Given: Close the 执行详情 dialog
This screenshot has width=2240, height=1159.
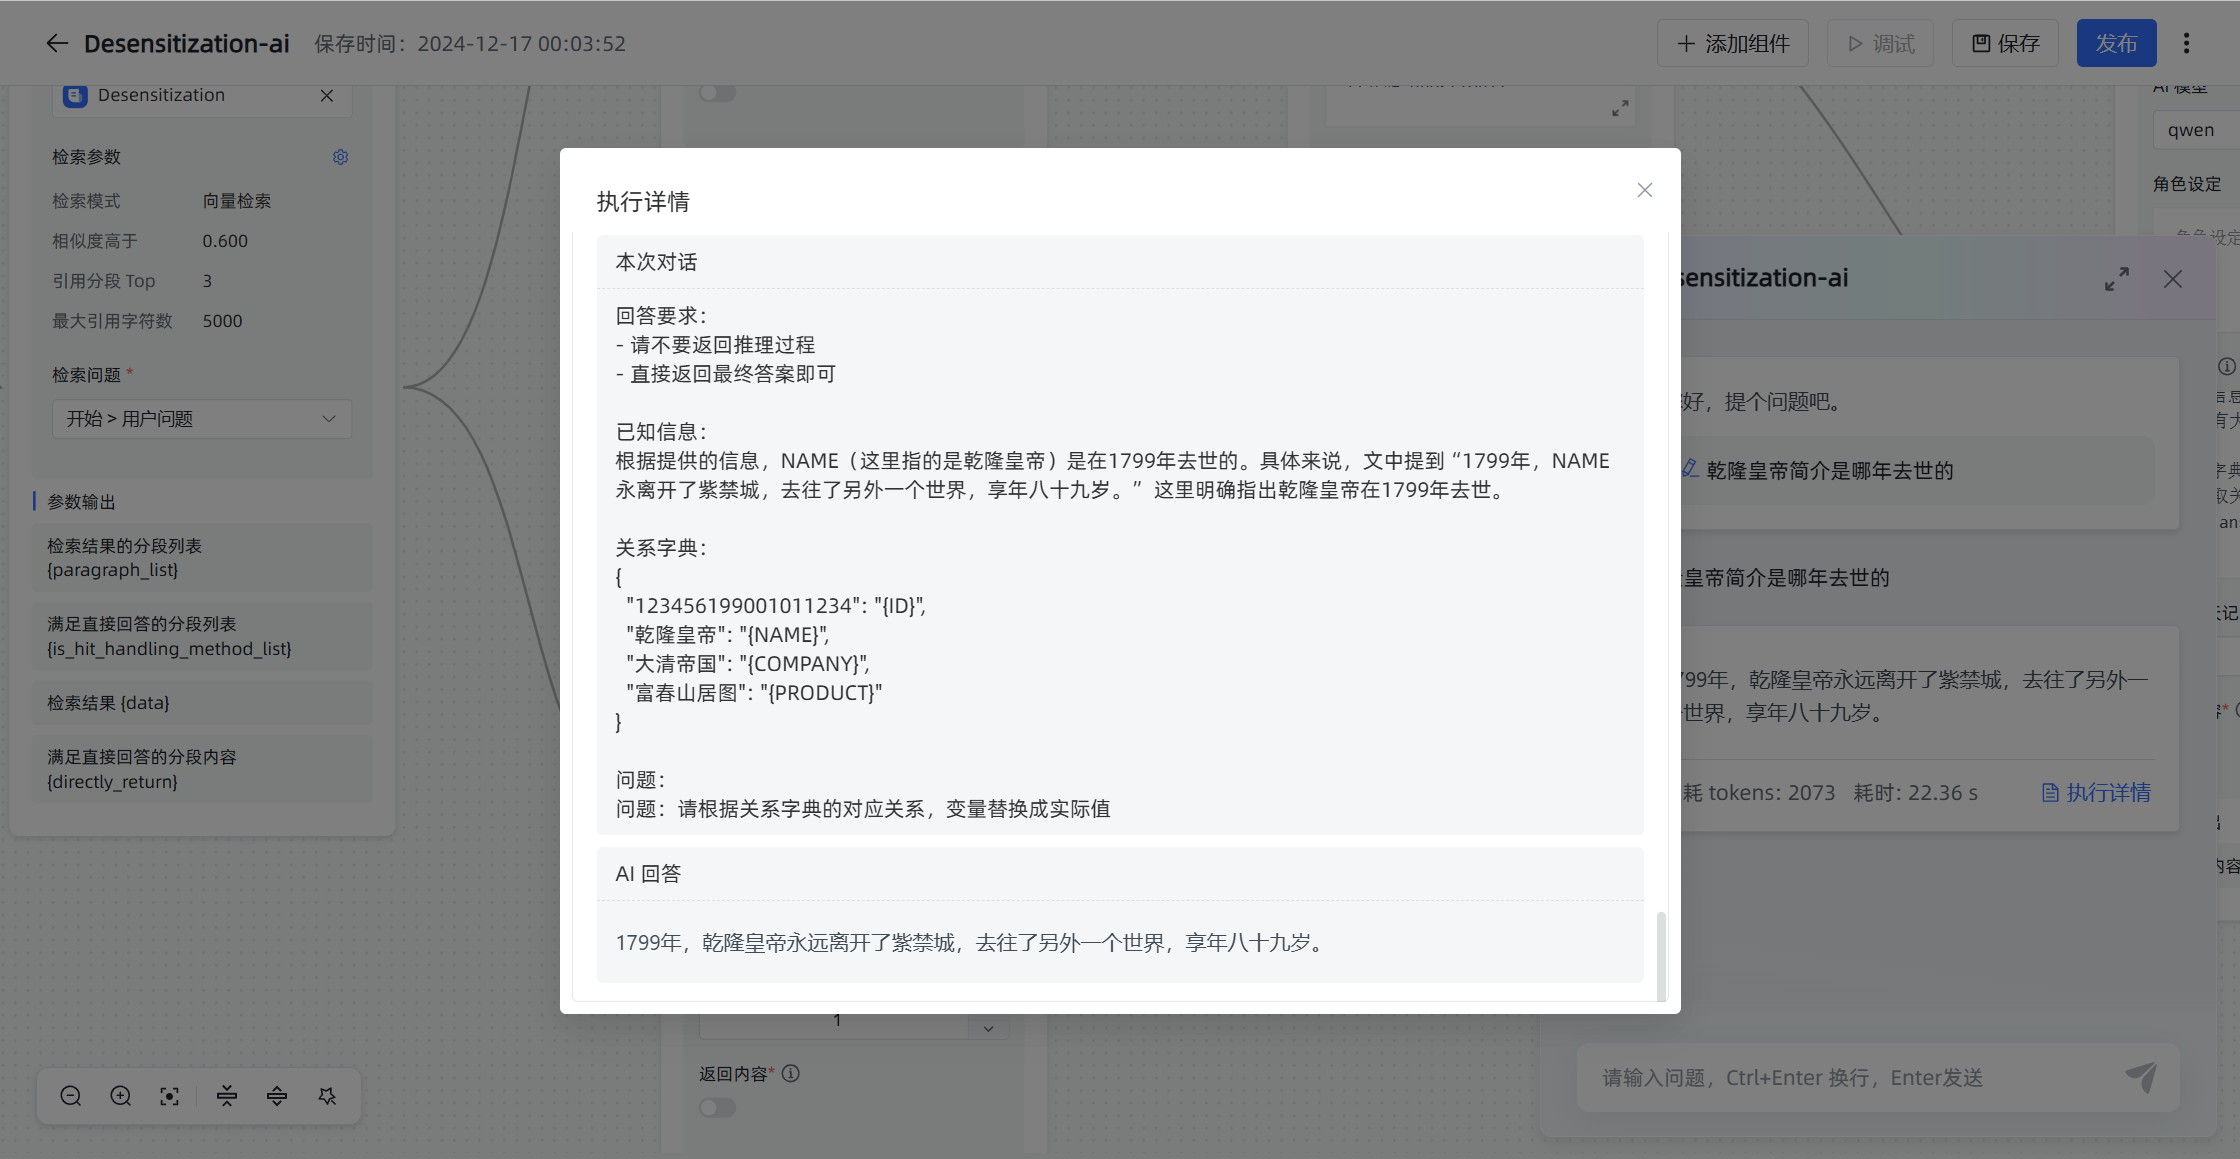Looking at the screenshot, I should click(x=1644, y=189).
